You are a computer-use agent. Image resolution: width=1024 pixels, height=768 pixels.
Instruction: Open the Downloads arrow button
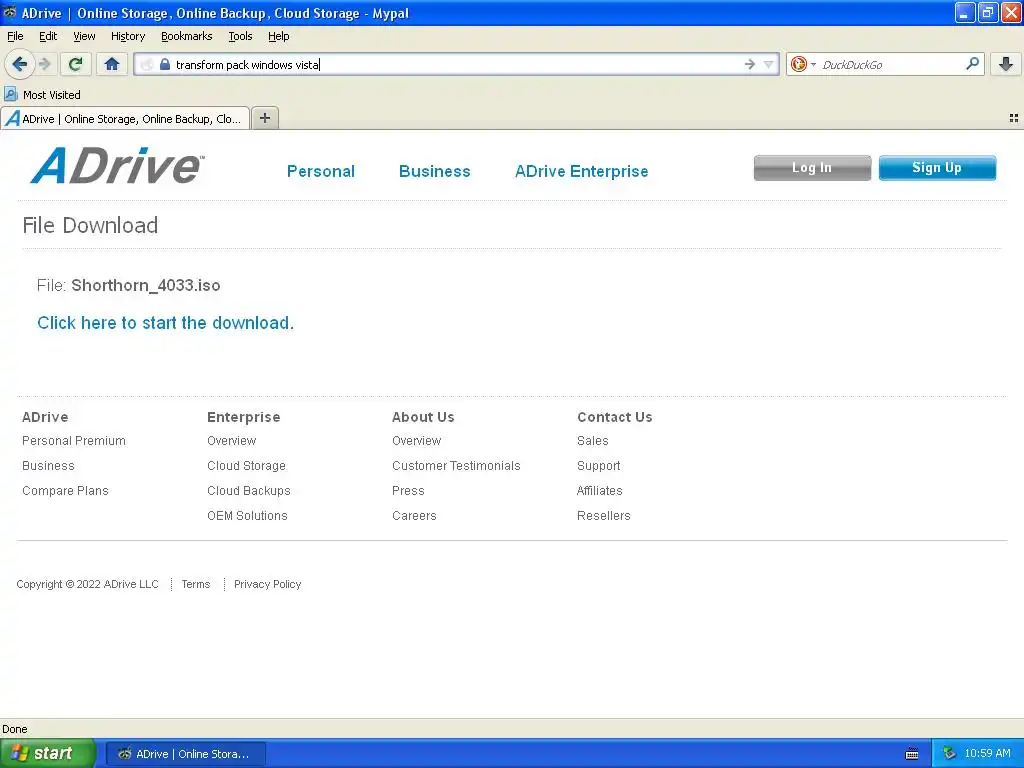point(1006,64)
